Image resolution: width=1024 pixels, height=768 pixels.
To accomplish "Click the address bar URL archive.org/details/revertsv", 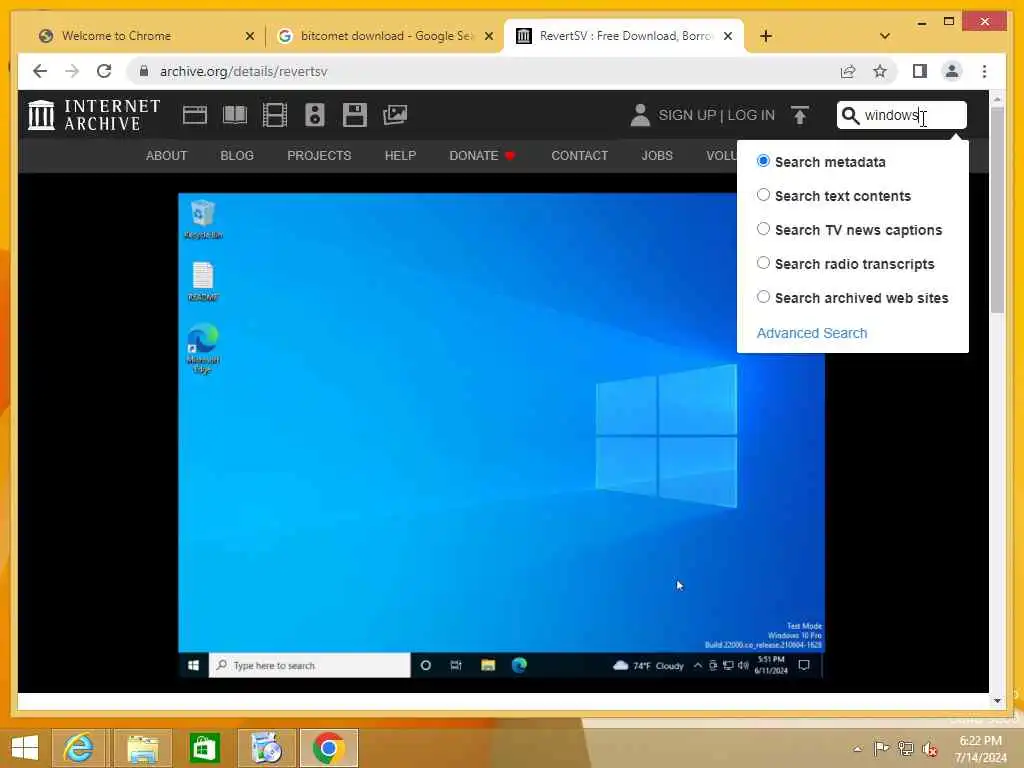I will (244, 71).
